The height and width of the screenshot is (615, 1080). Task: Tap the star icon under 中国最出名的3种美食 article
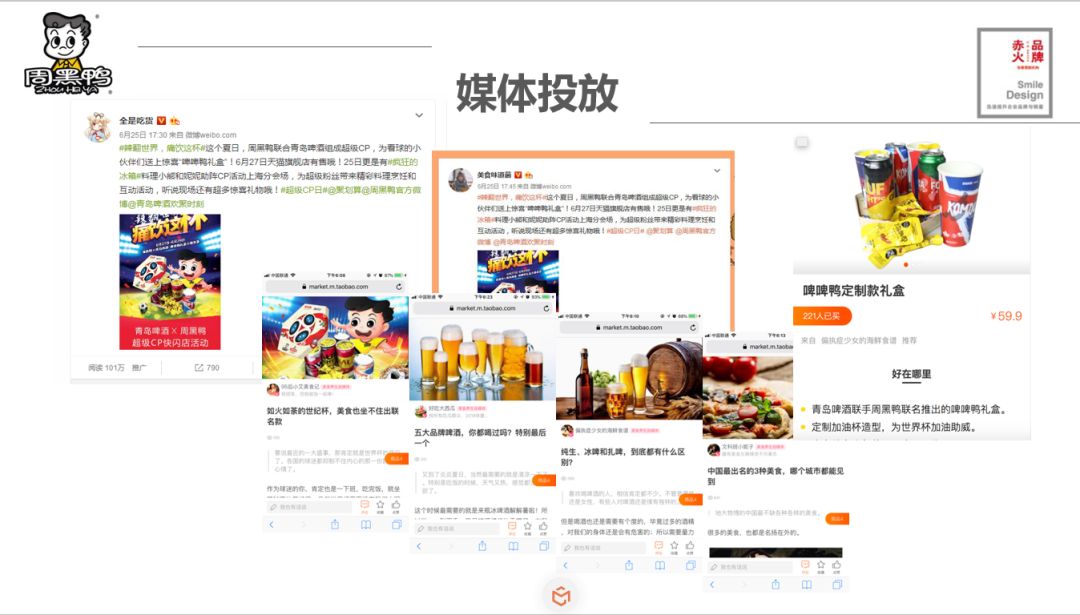[821, 565]
